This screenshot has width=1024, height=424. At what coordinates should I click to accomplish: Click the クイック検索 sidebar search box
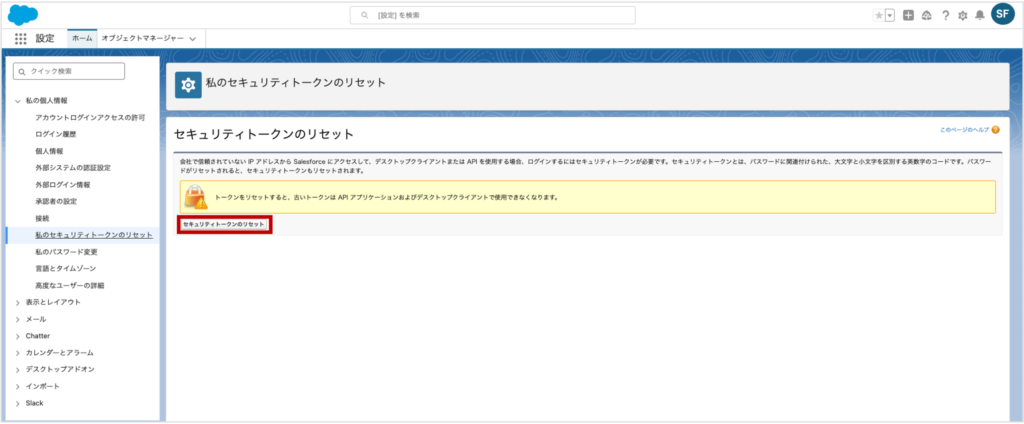(69, 71)
